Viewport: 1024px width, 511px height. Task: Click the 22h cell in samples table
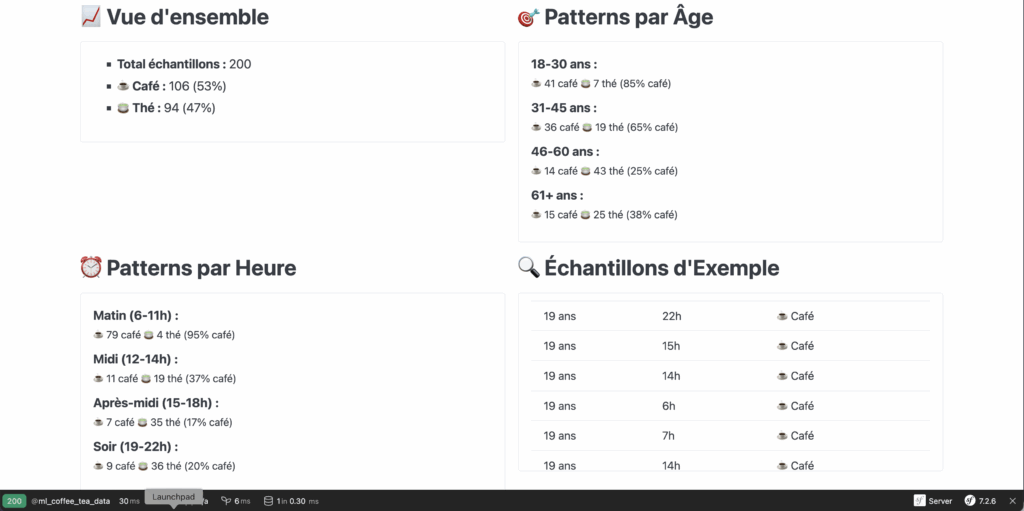pyautogui.click(x=672, y=316)
